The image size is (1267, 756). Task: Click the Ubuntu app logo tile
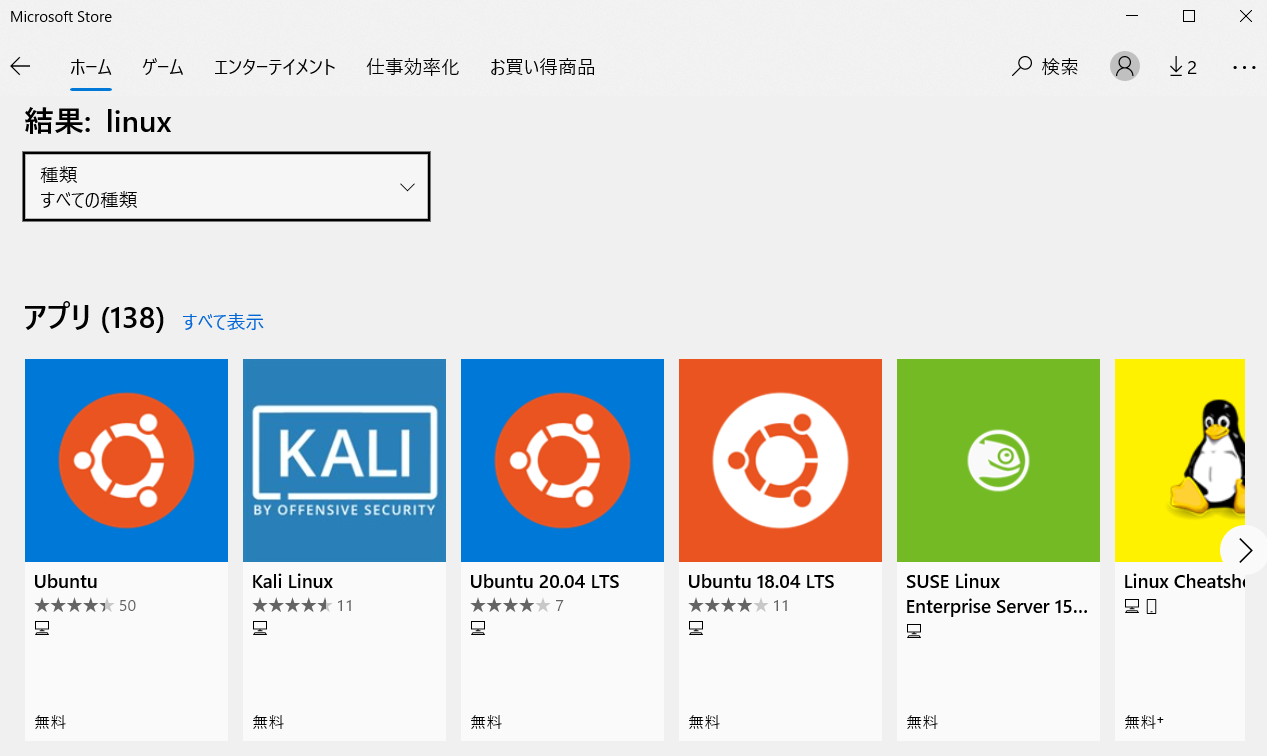(x=126, y=460)
